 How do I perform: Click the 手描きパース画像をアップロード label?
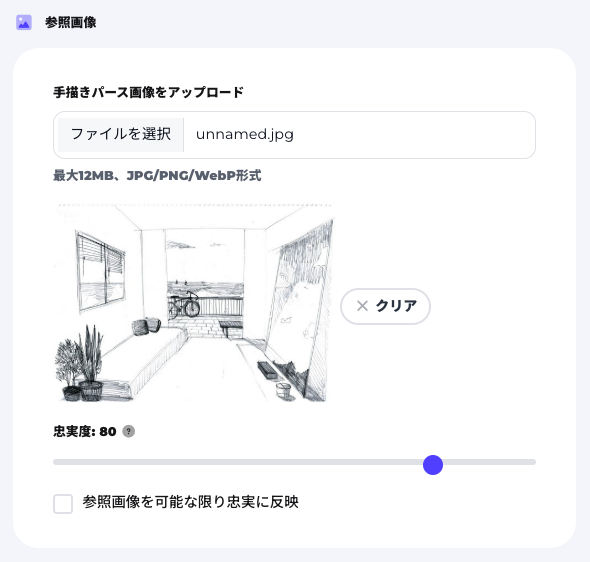click(148, 92)
